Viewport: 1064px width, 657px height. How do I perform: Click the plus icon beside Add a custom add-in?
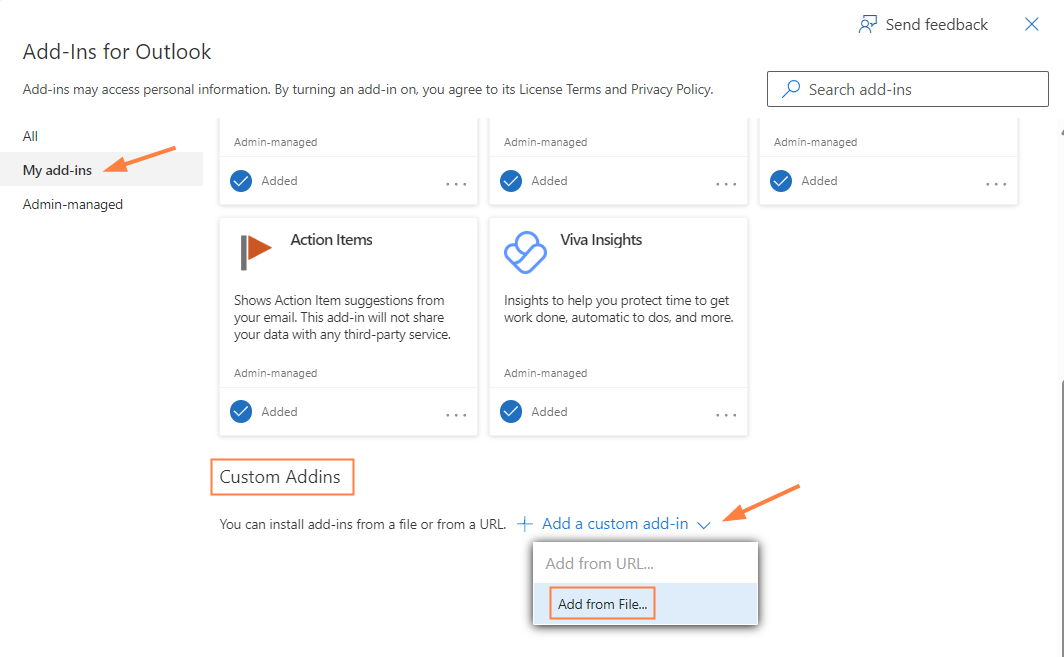pyautogui.click(x=525, y=524)
